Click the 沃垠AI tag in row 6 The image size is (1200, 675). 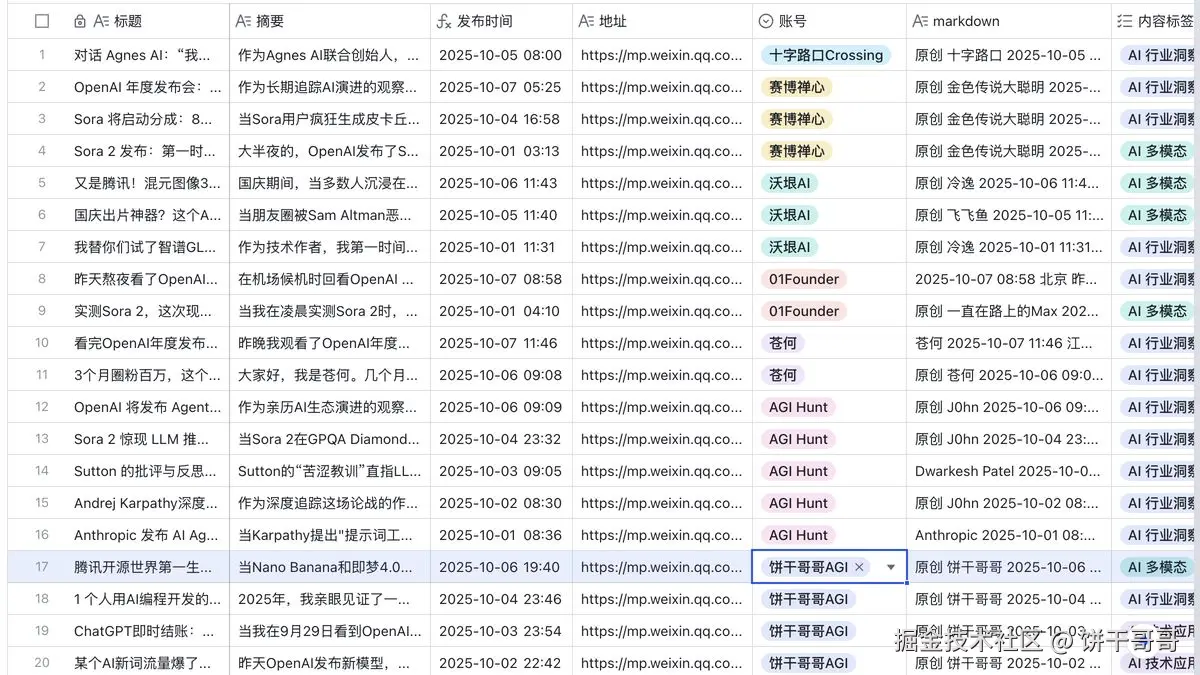tap(789, 215)
